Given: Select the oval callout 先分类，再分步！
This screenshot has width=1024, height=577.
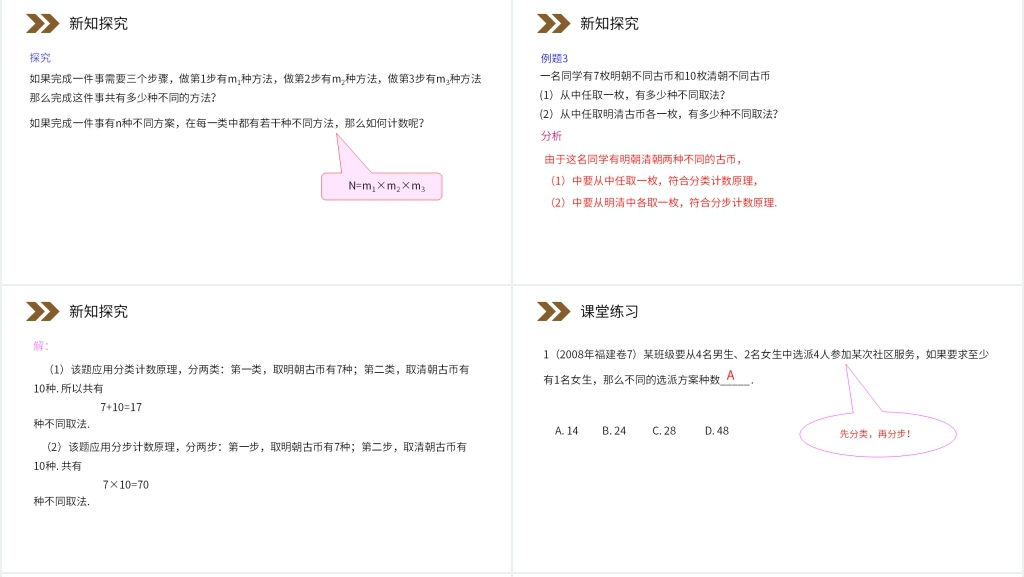Looking at the screenshot, I should 878,433.
